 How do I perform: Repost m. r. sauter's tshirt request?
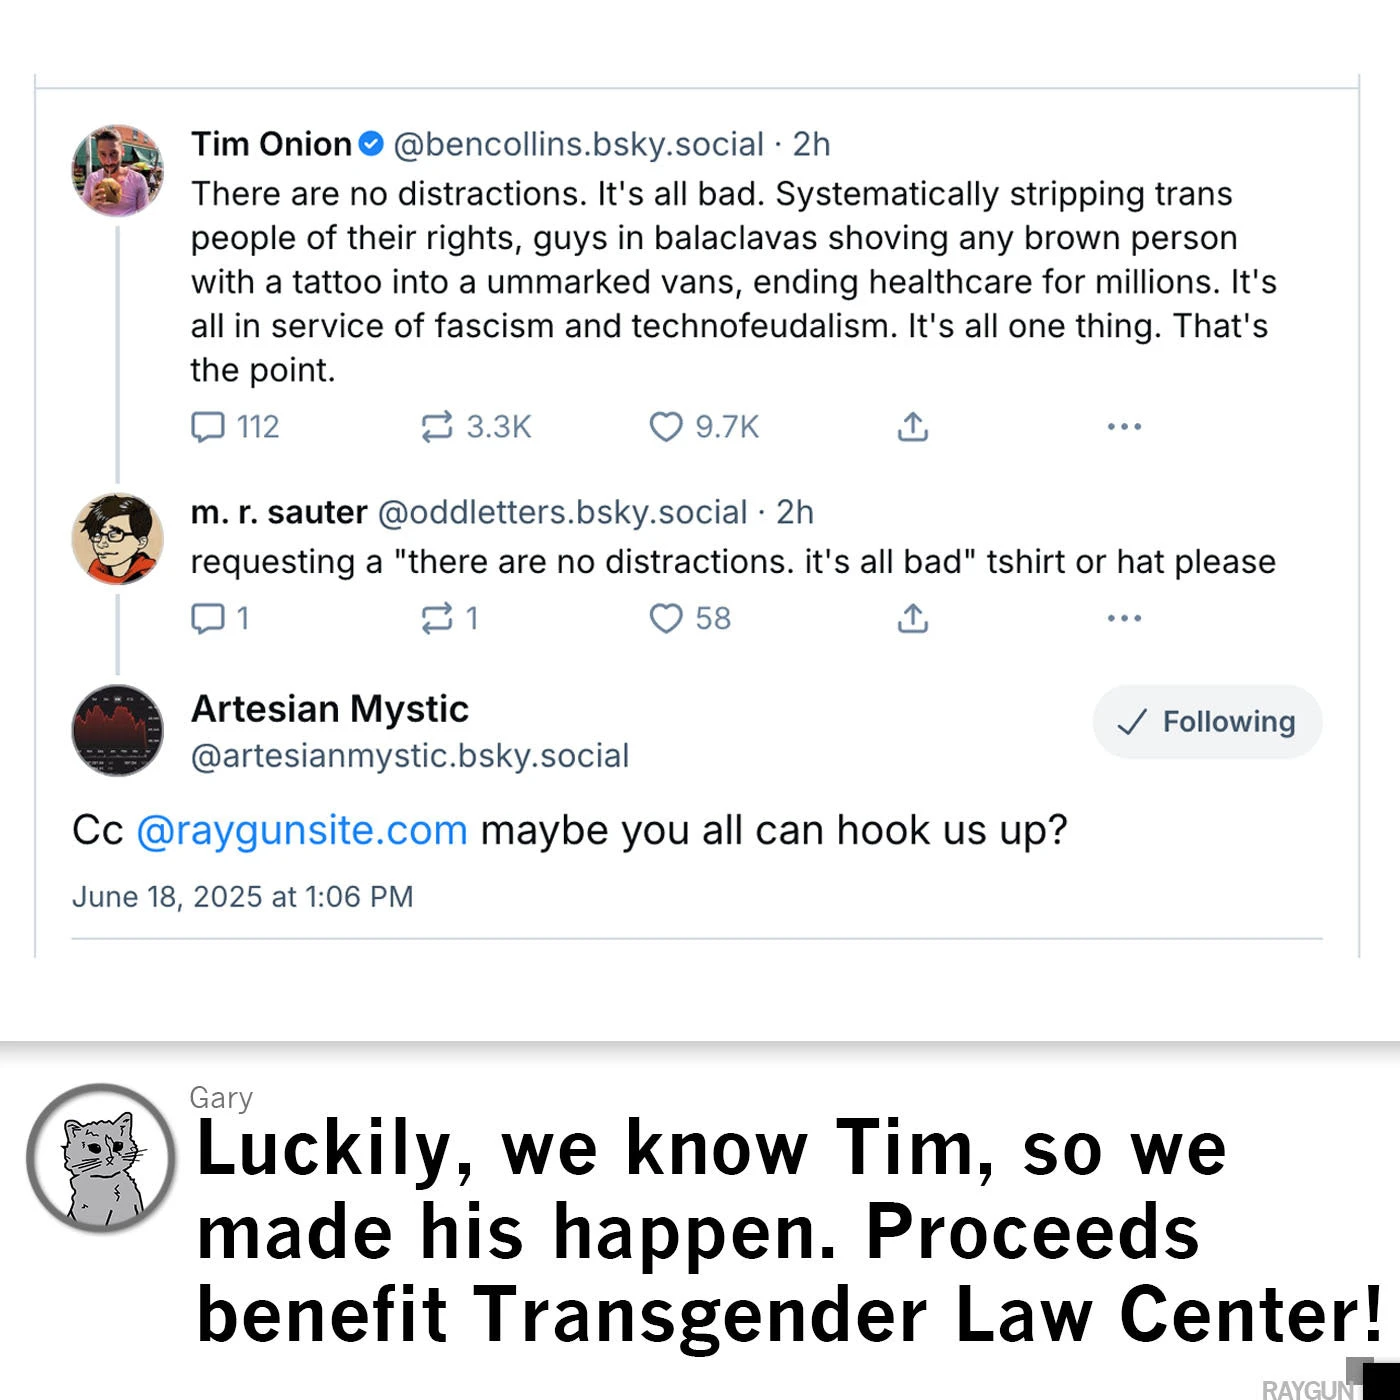437,619
